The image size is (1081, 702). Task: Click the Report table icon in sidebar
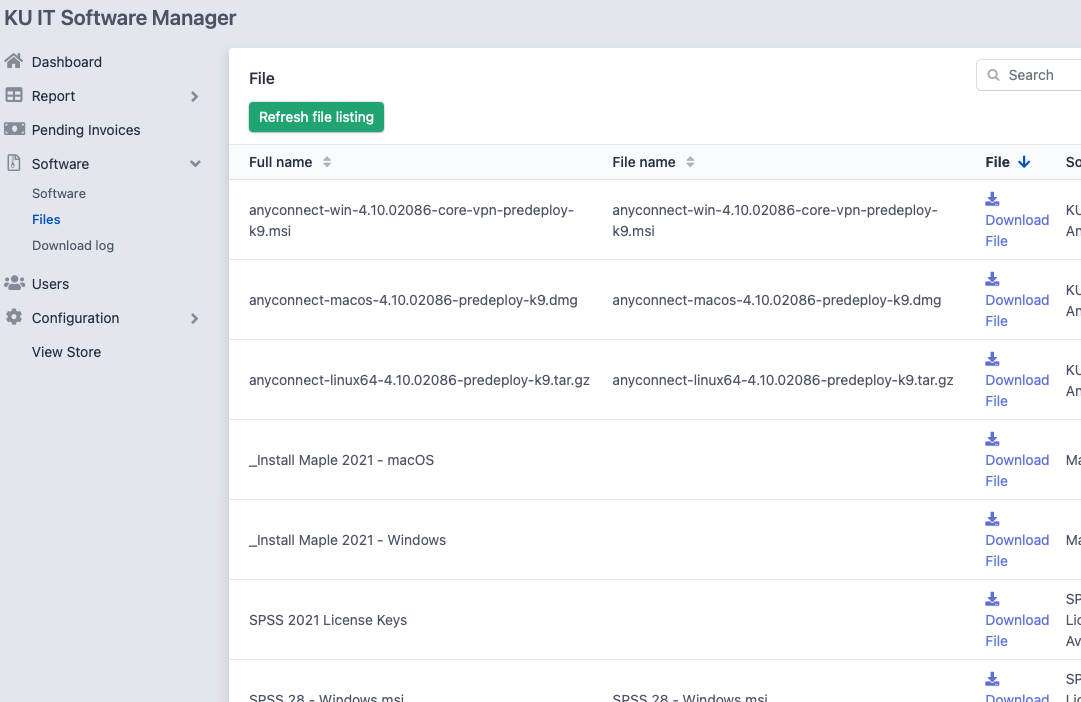[x=14, y=95]
